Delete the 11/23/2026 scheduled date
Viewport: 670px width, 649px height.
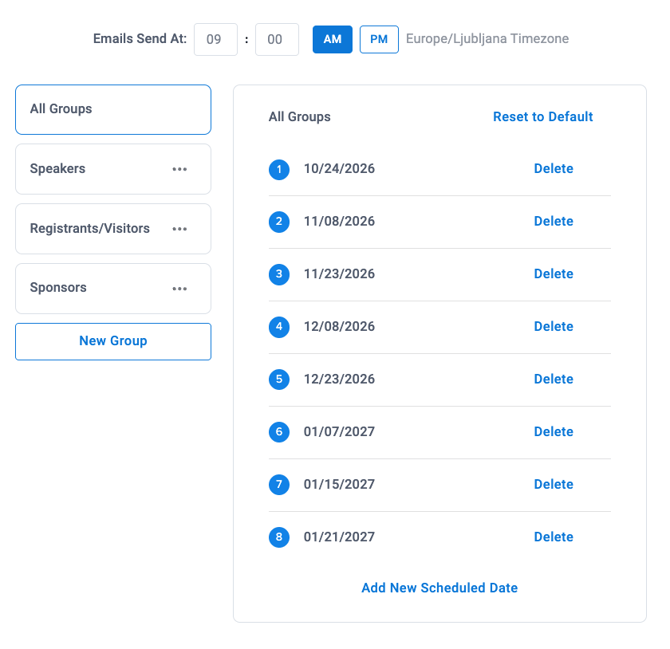point(553,273)
